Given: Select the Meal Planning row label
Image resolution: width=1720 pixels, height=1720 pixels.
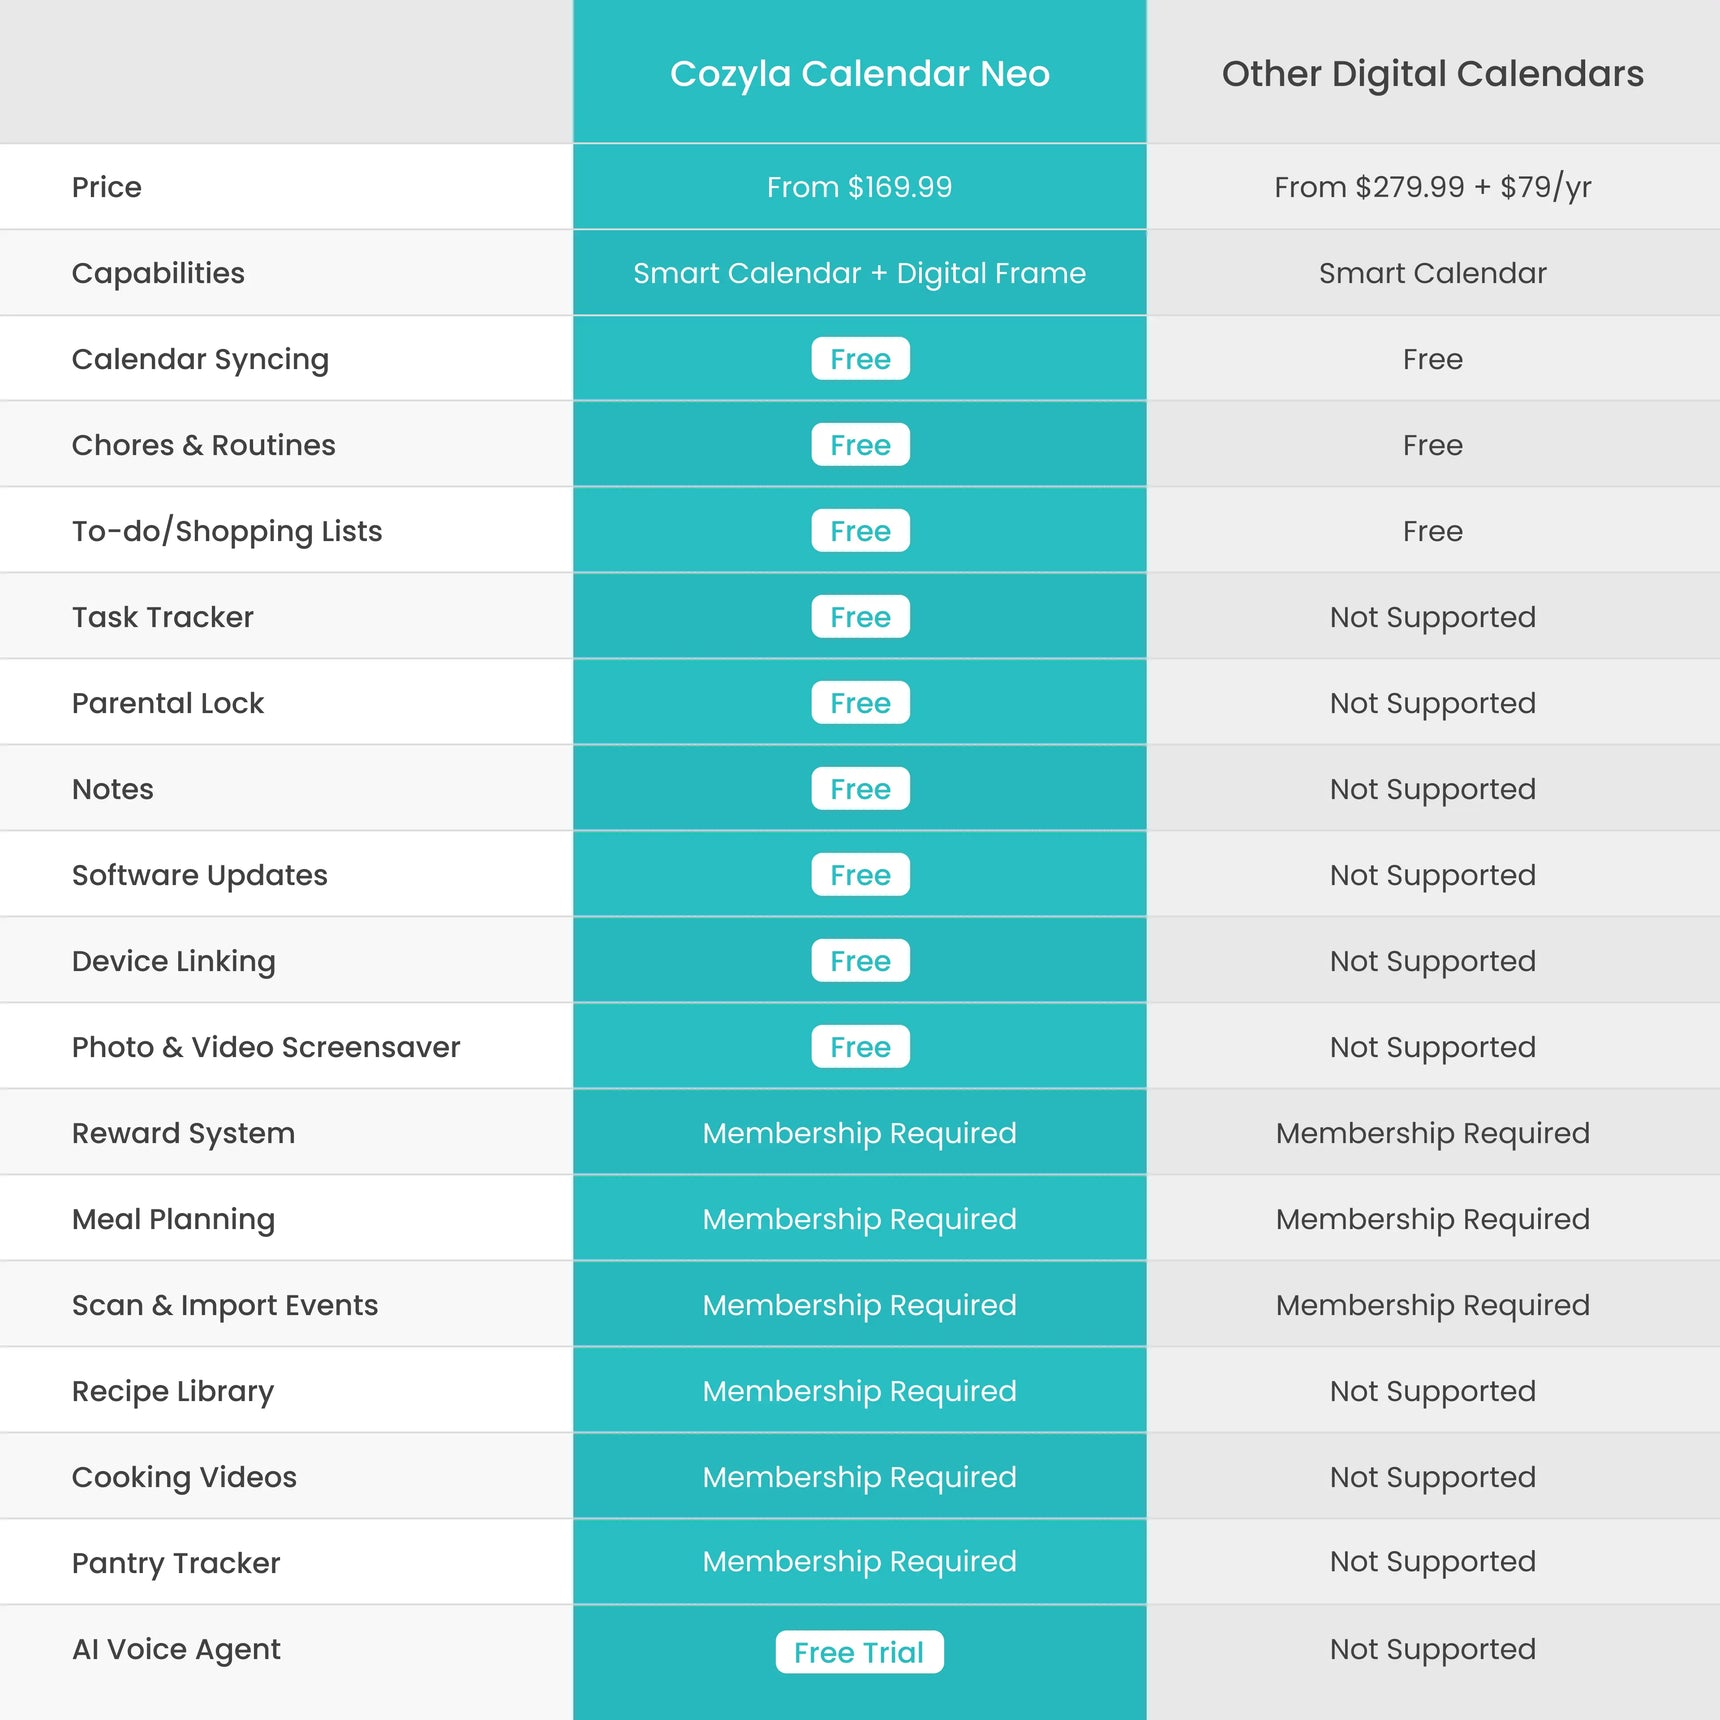Looking at the screenshot, I should (173, 1219).
